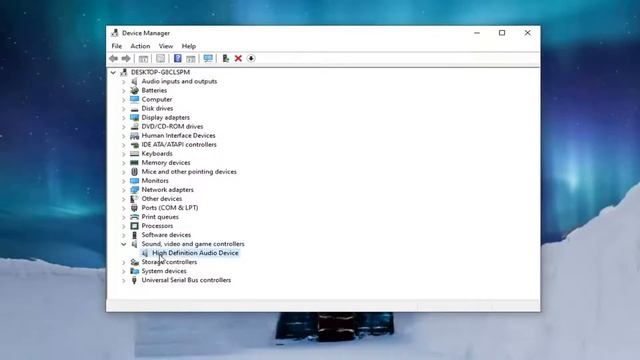Click the Universal Serial Bus controllers icon
640x360 pixels.
(134, 280)
